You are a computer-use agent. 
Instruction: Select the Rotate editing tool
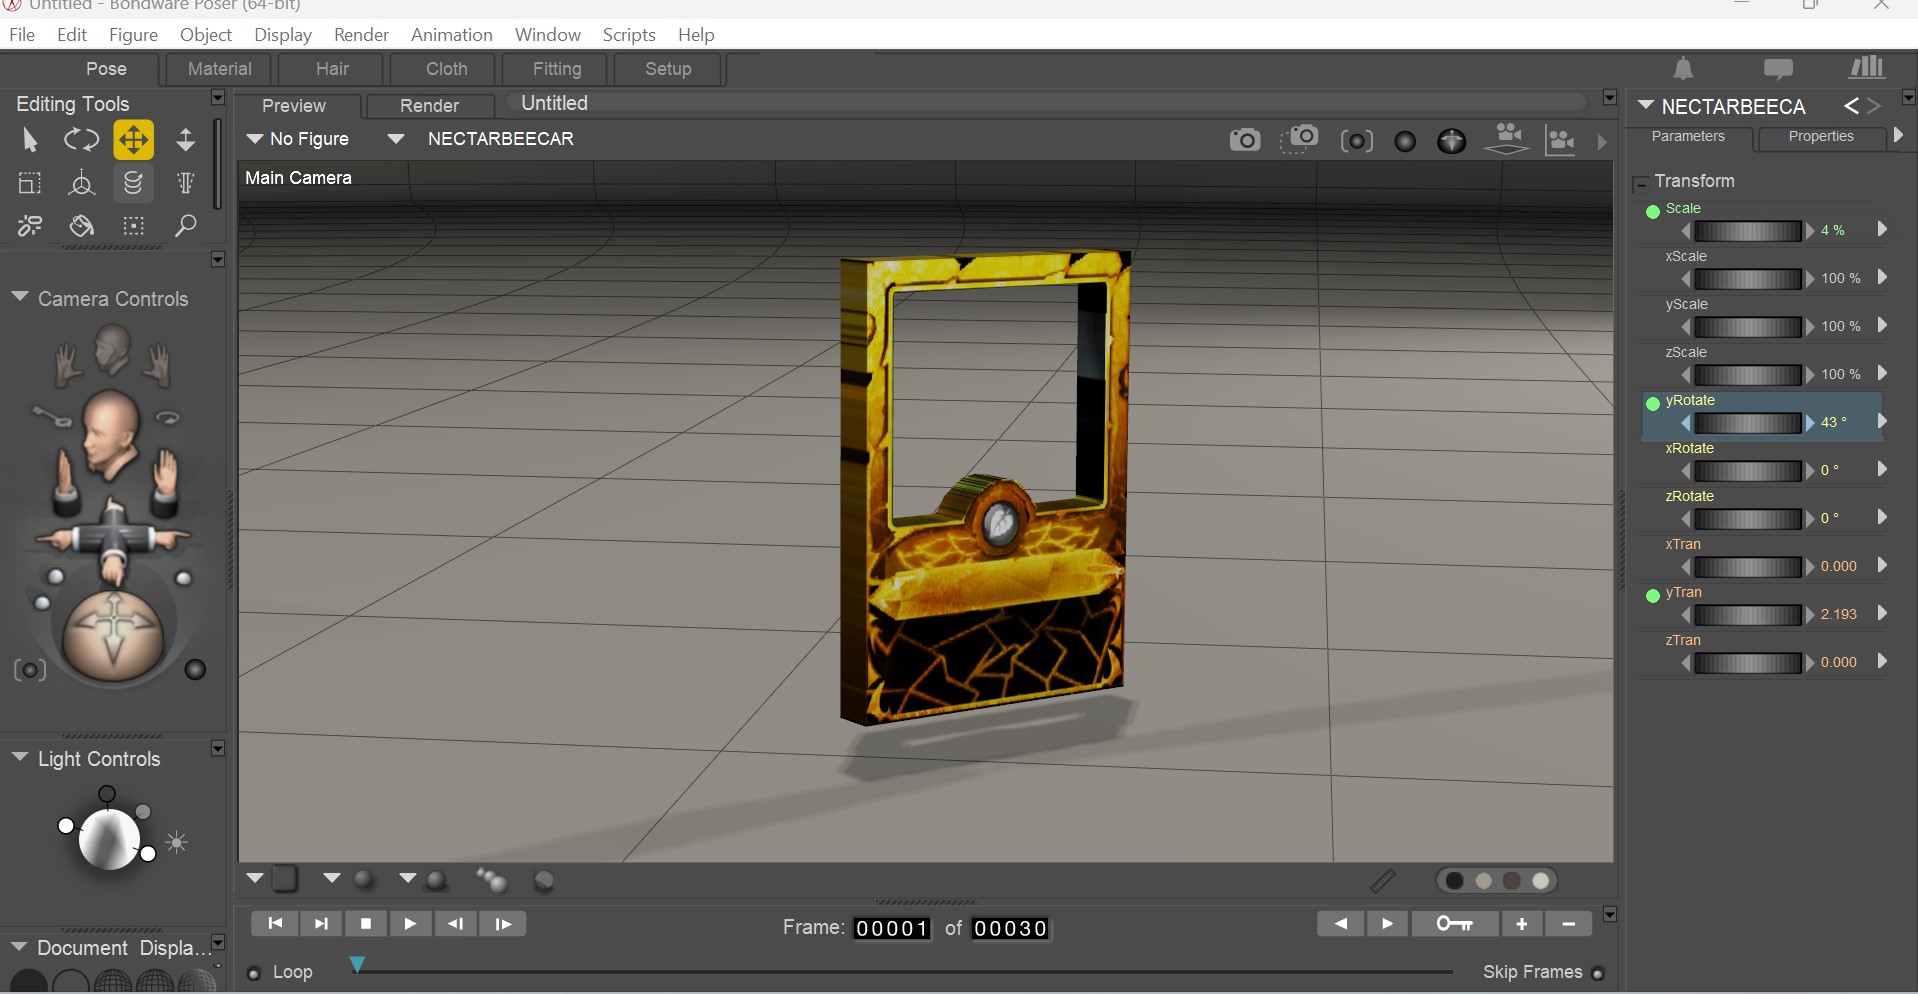tap(81, 140)
